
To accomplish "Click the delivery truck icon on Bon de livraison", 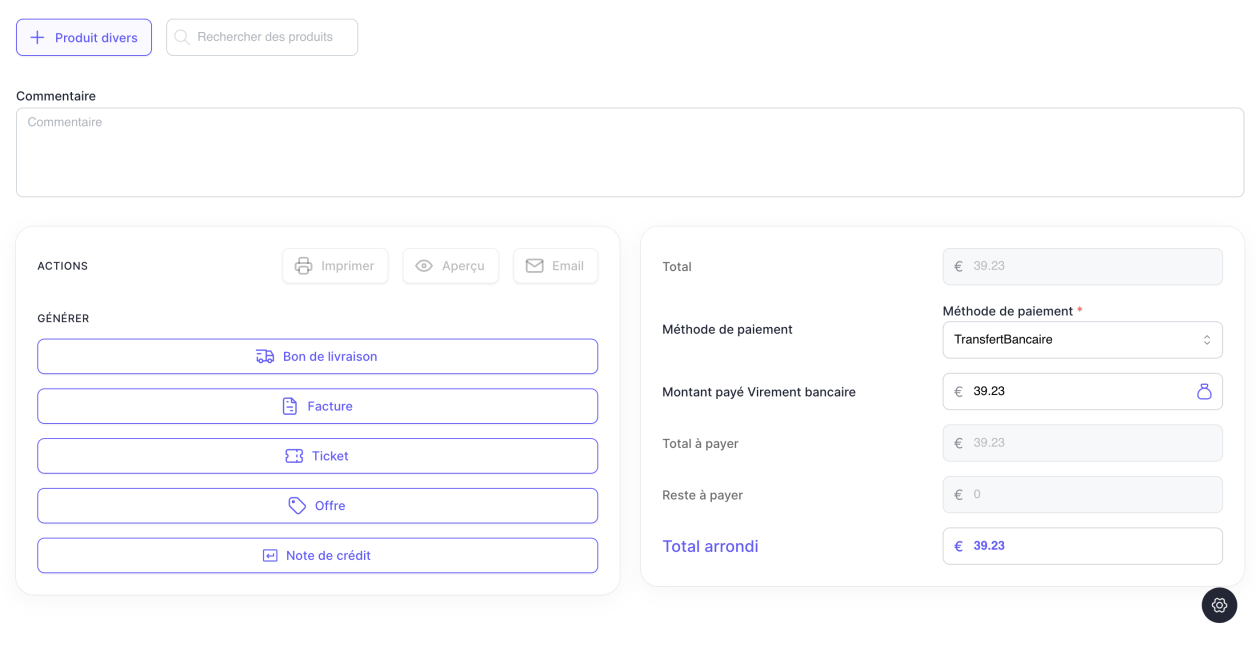I will click(x=264, y=356).
